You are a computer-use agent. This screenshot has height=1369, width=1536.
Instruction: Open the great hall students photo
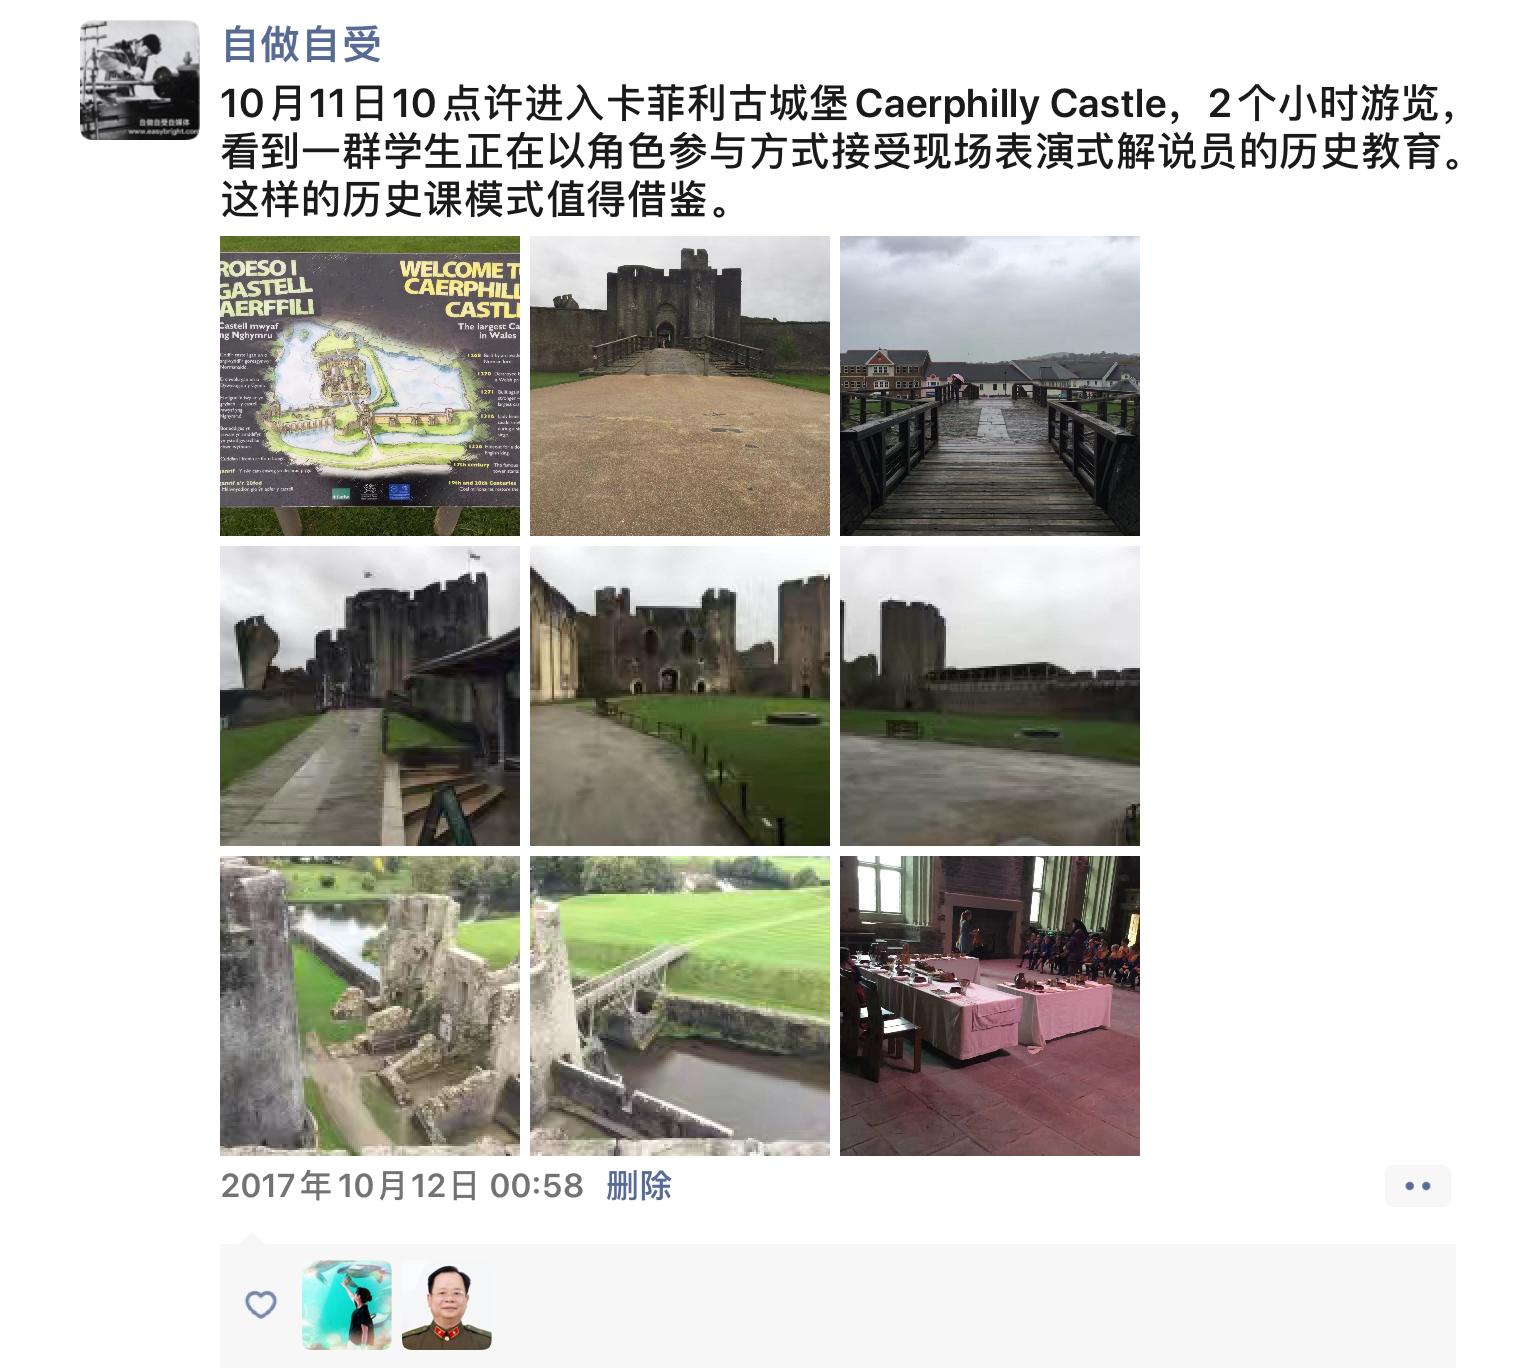990,1006
